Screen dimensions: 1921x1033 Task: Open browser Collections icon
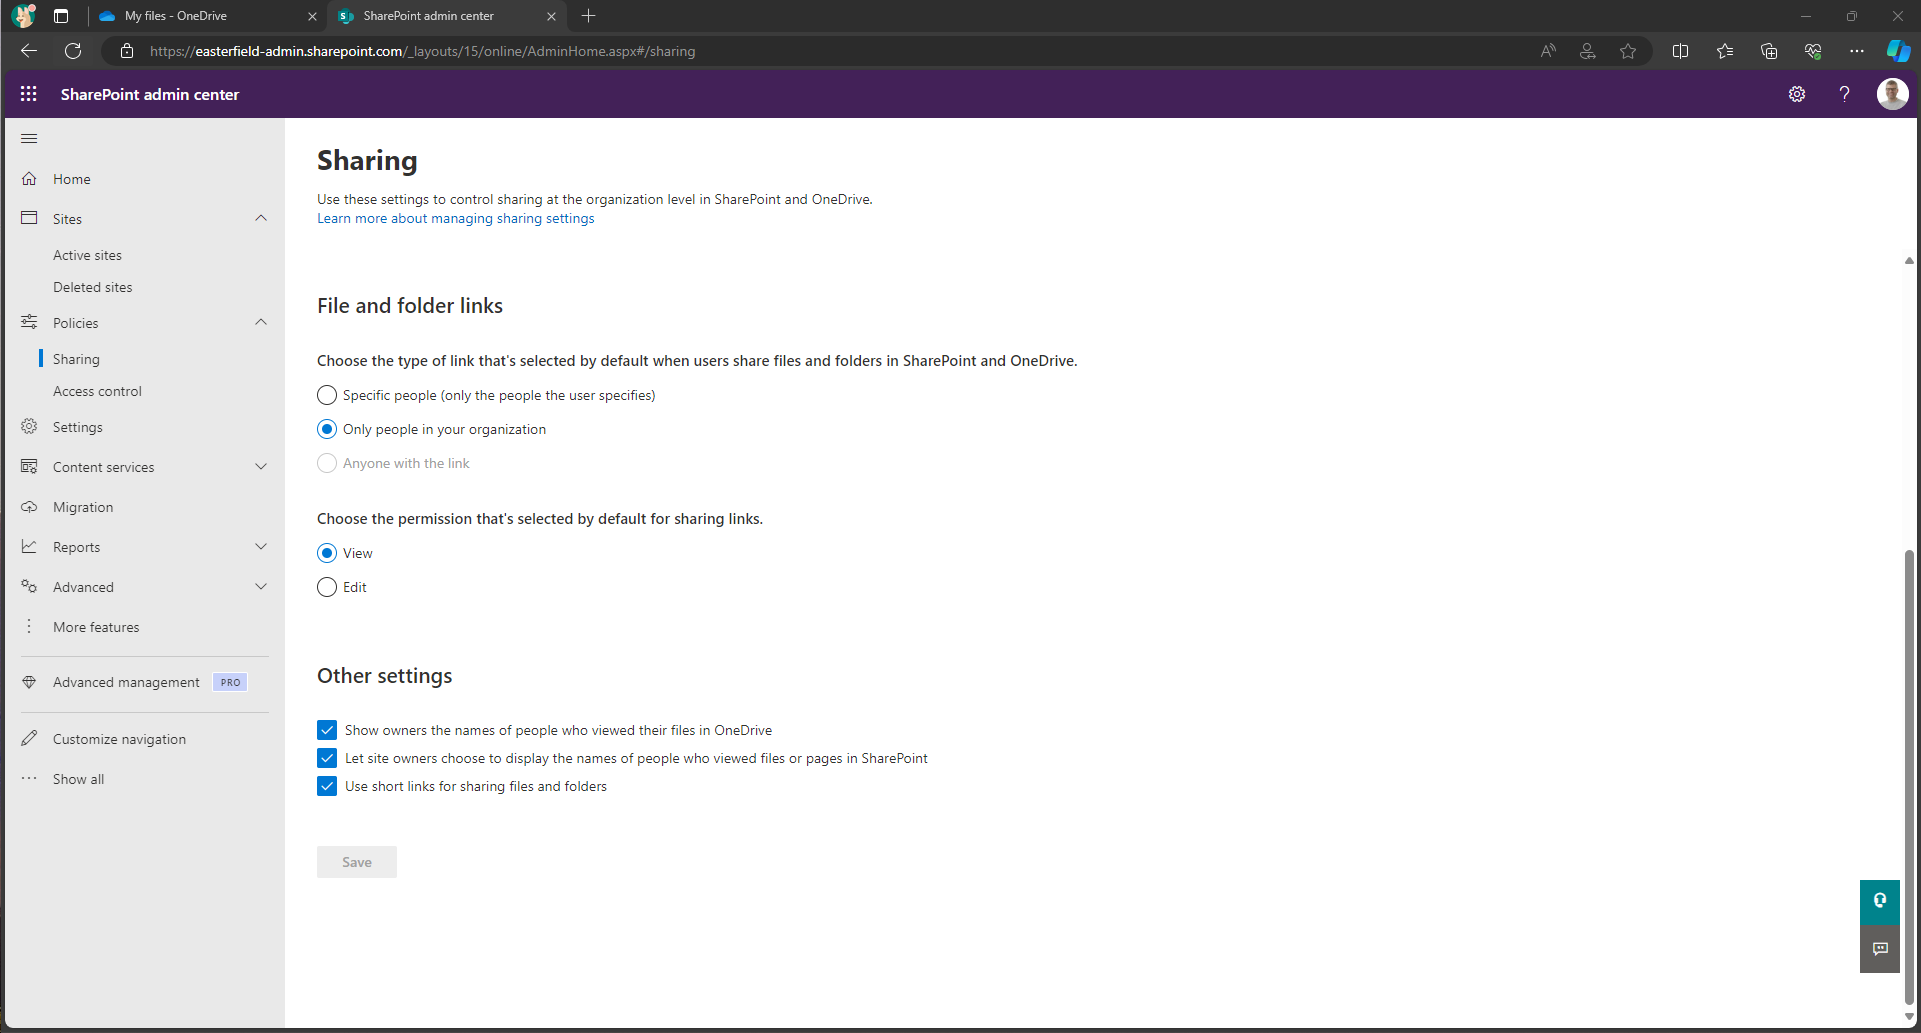pos(1769,51)
